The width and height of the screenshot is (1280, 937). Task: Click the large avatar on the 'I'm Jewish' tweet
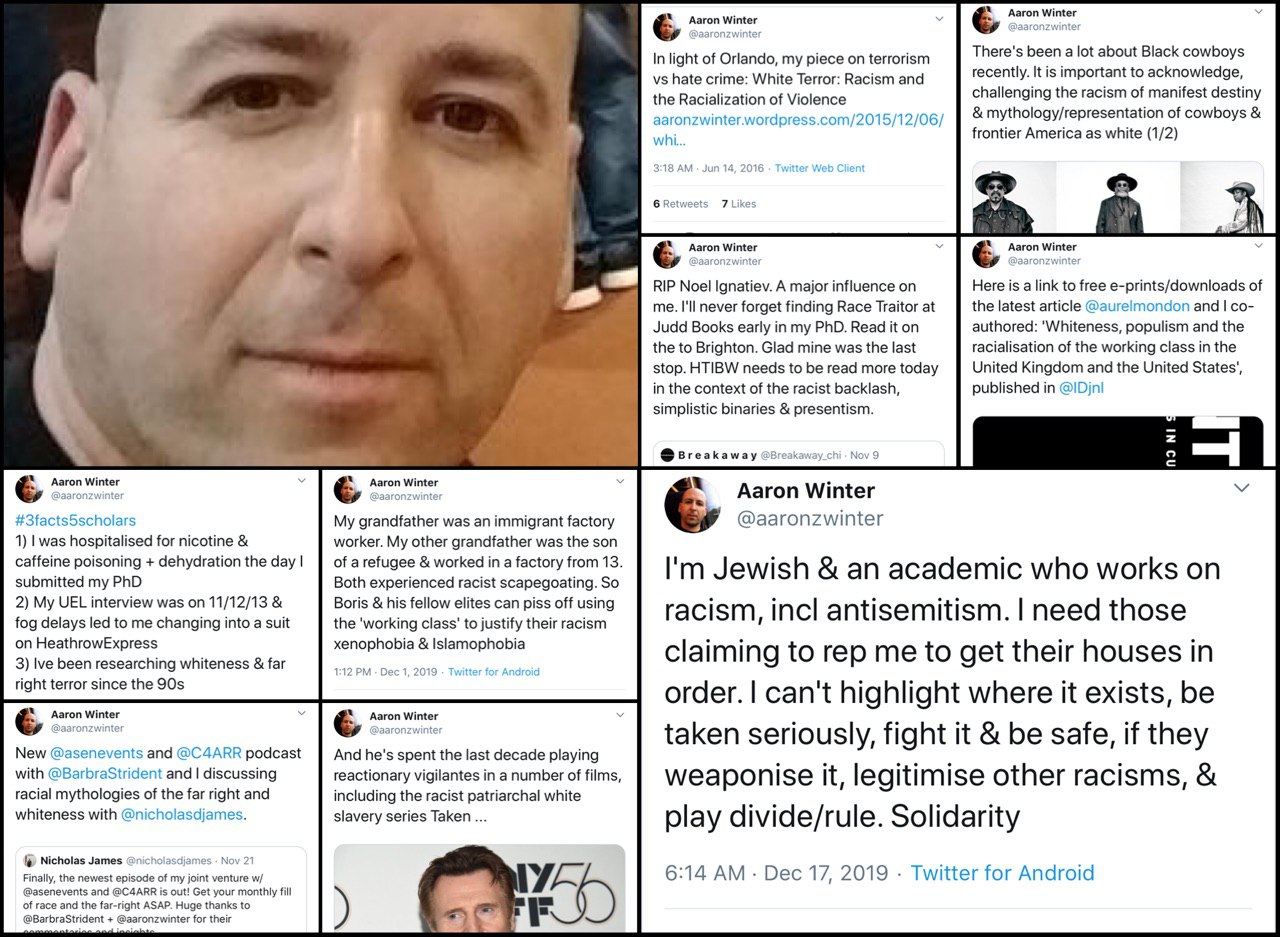coord(693,504)
